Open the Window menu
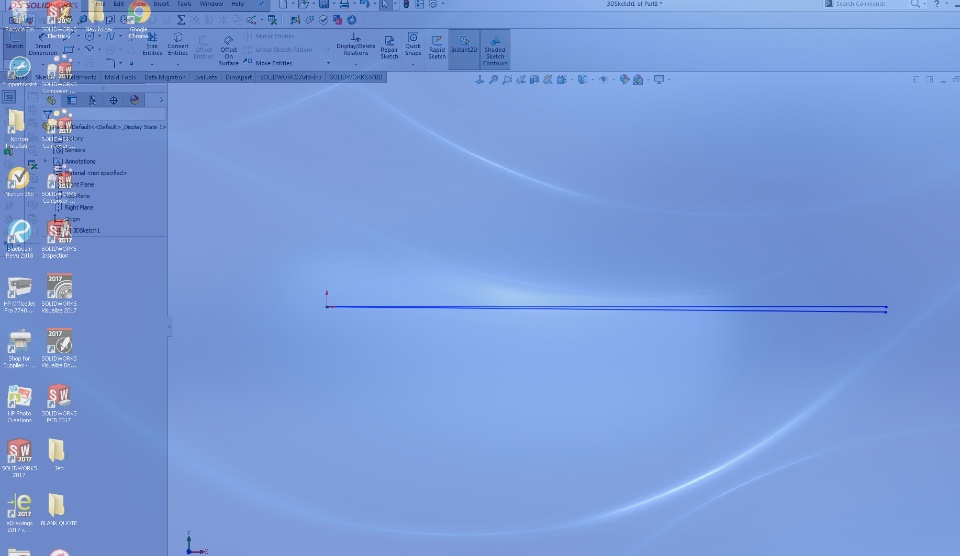The height and width of the screenshot is (556, 960). tap(211, 4)
